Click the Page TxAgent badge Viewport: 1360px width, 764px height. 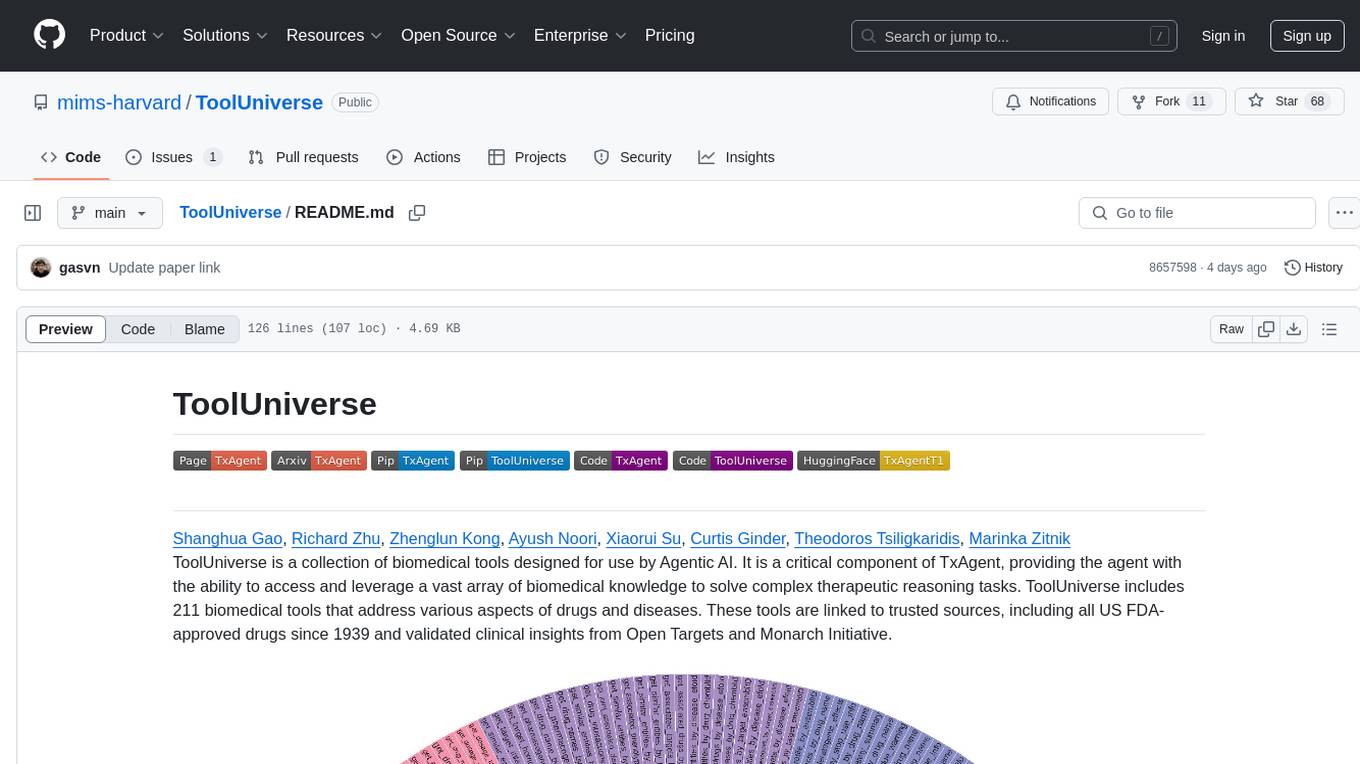pos(219,461)
